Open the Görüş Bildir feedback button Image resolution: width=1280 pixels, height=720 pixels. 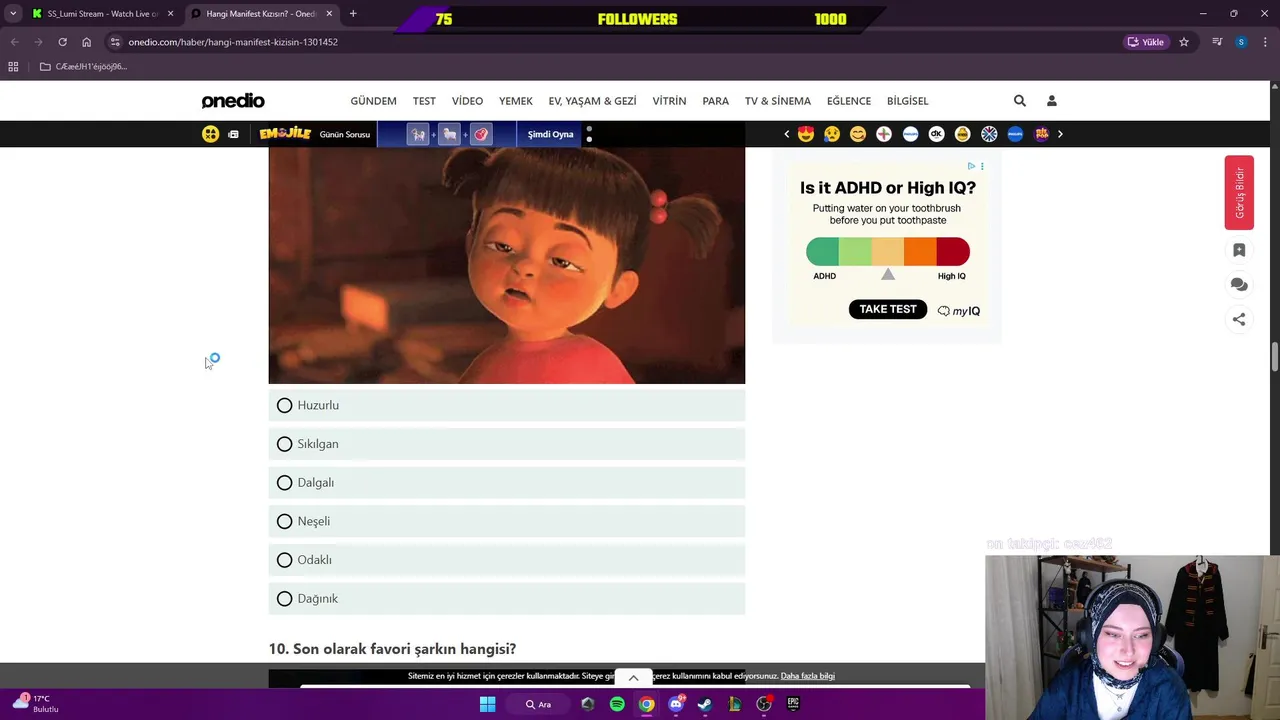[x=1239, y=193]
